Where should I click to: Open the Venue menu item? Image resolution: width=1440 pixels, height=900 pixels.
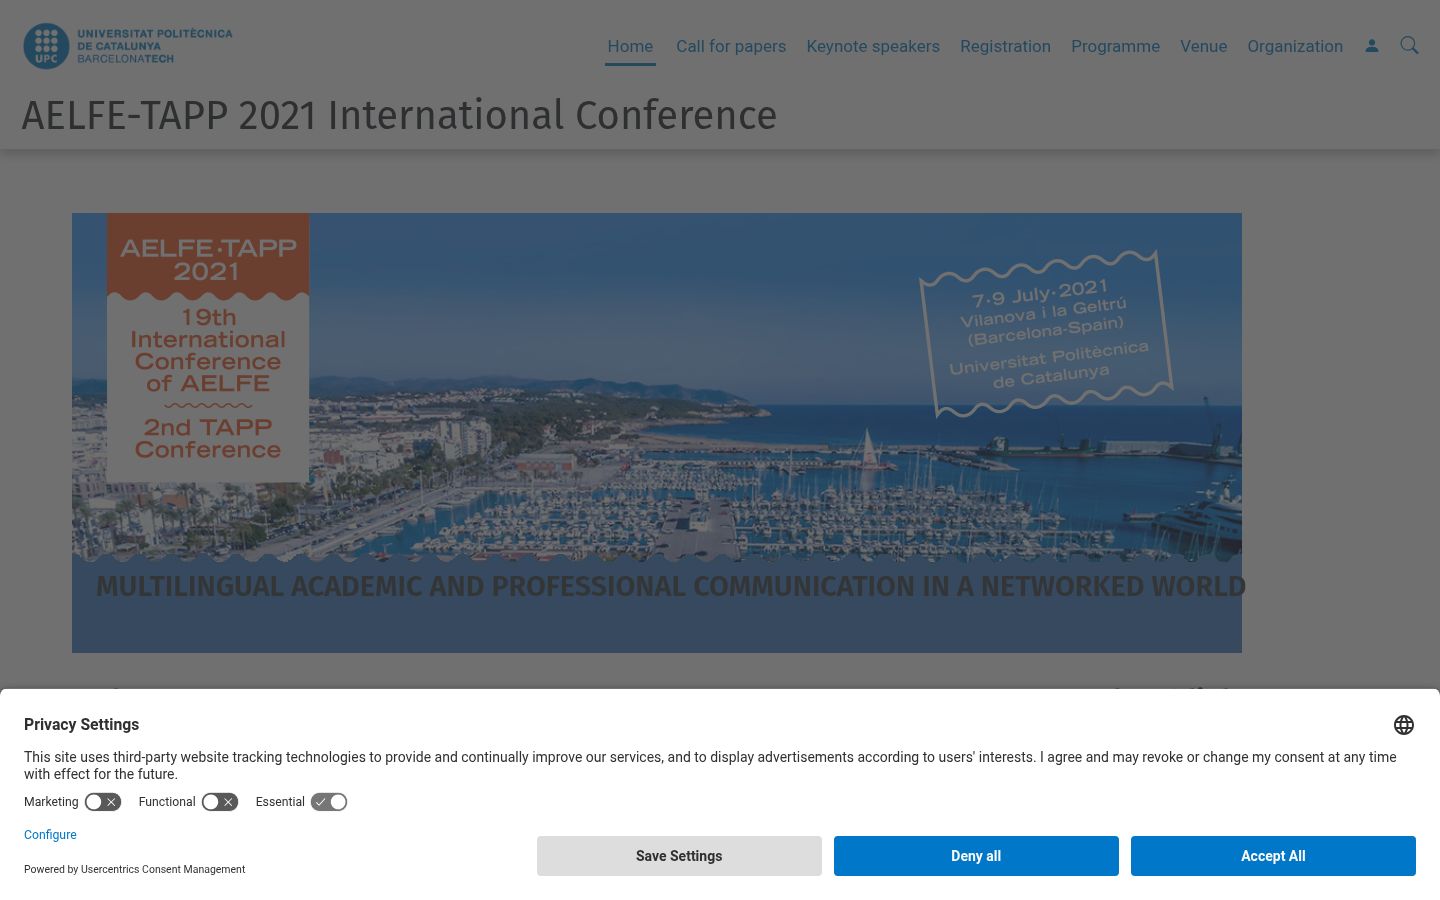click(x=1203, y=46)
